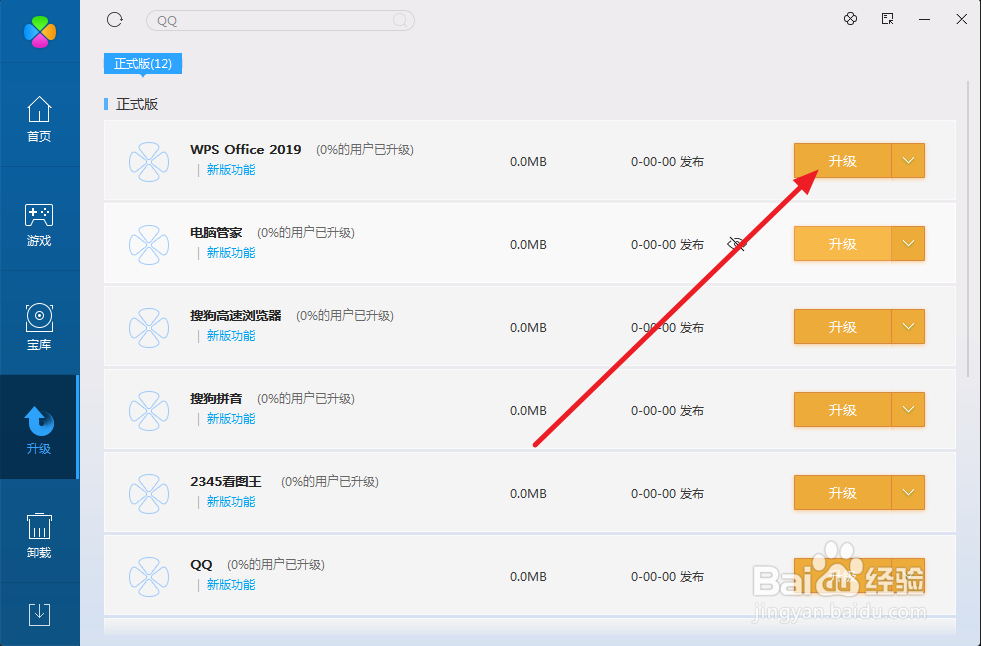
Task: Click the 2345看图王 app icon
Action: coord(149,494)
